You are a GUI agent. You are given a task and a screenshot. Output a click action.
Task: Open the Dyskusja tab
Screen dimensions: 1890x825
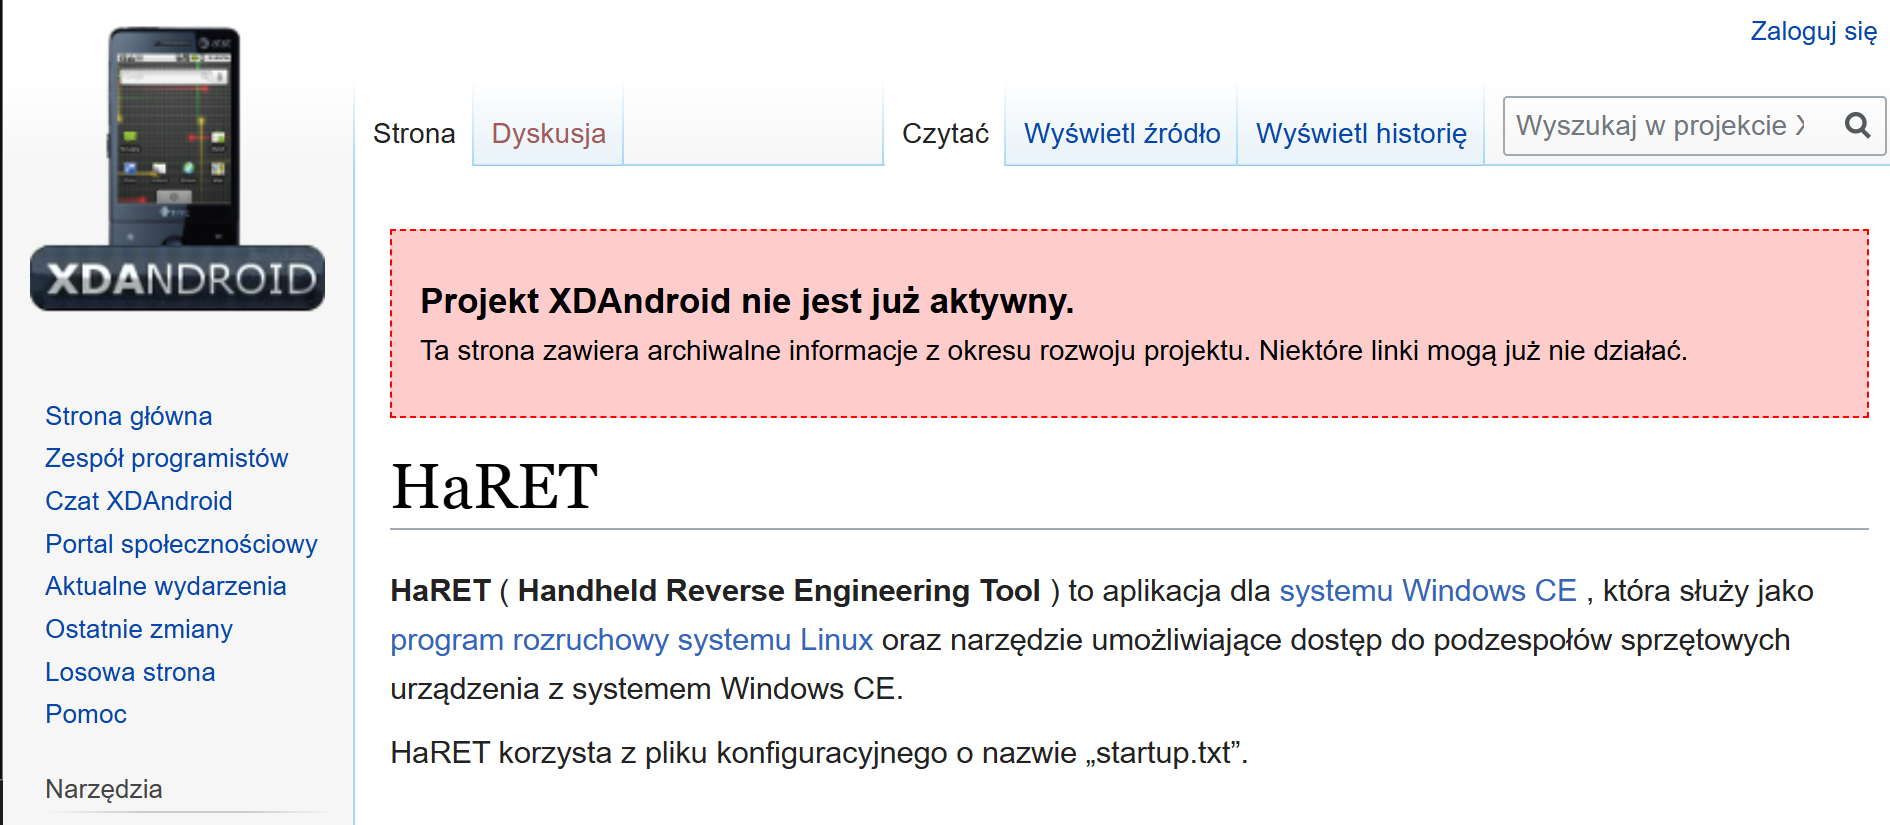click(548, 134)
